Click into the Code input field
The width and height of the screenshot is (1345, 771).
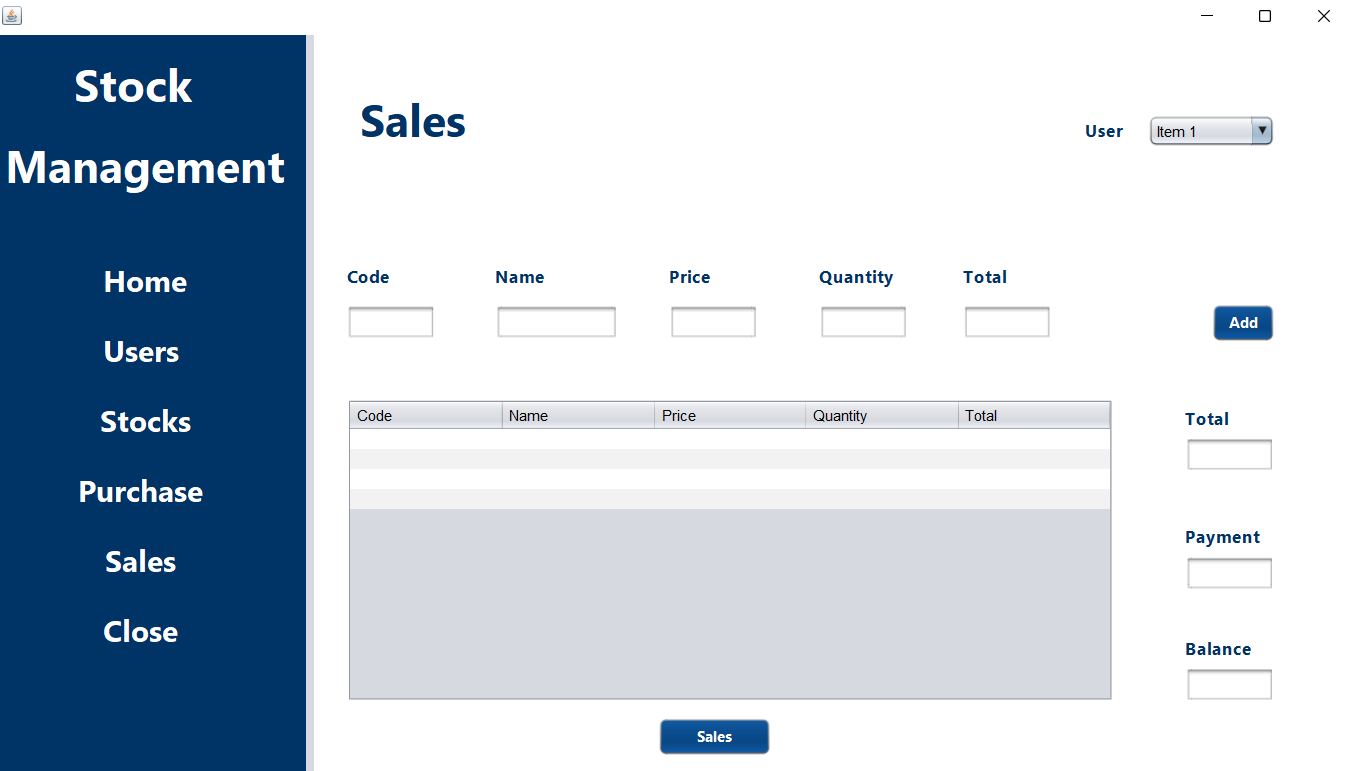(390, 321)
